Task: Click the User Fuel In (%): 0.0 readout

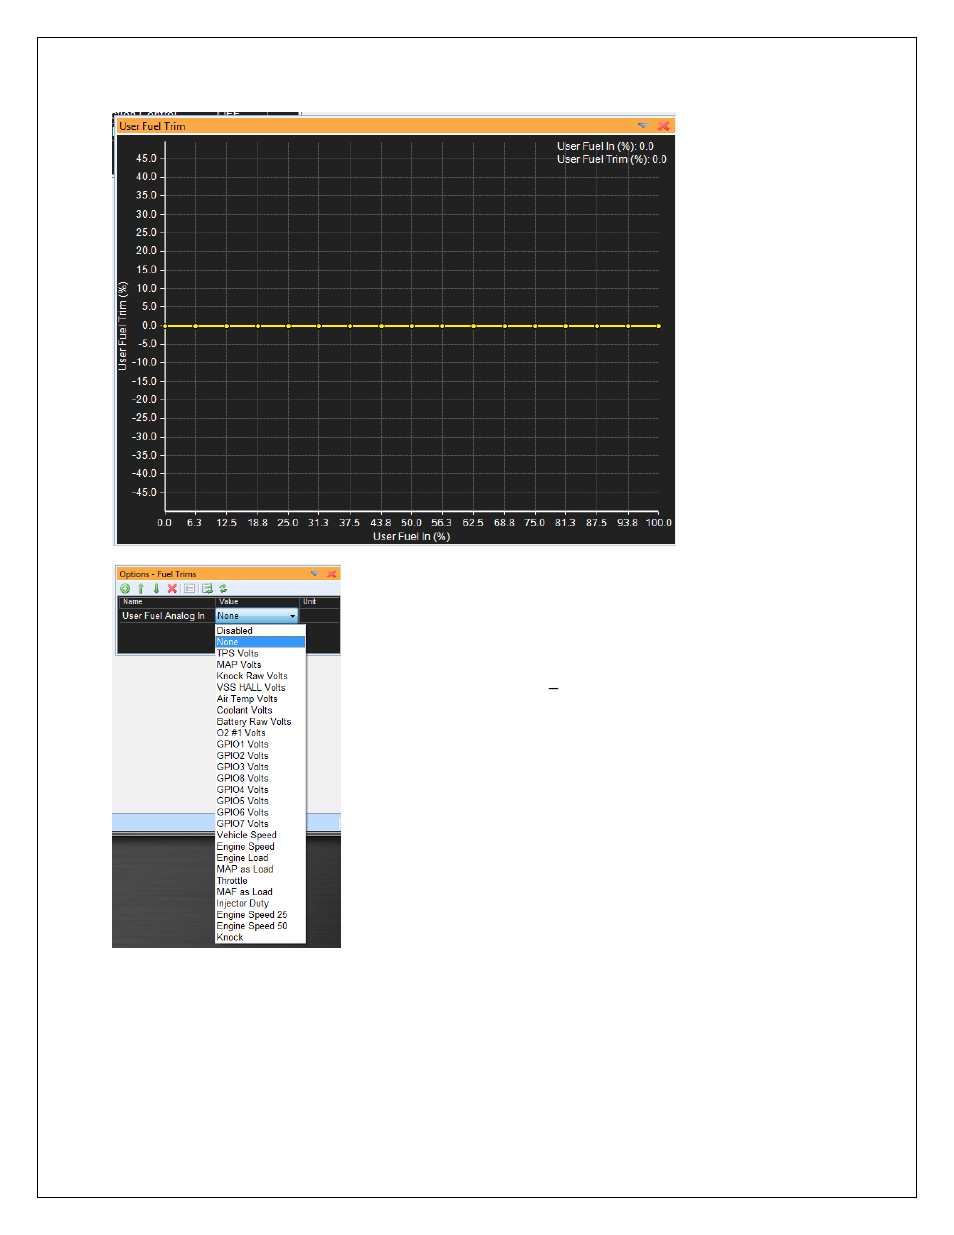Action: point(605,146)
